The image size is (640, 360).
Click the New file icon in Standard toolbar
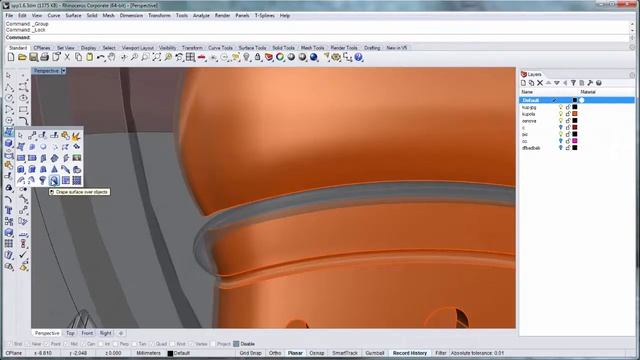click(11, 58)
